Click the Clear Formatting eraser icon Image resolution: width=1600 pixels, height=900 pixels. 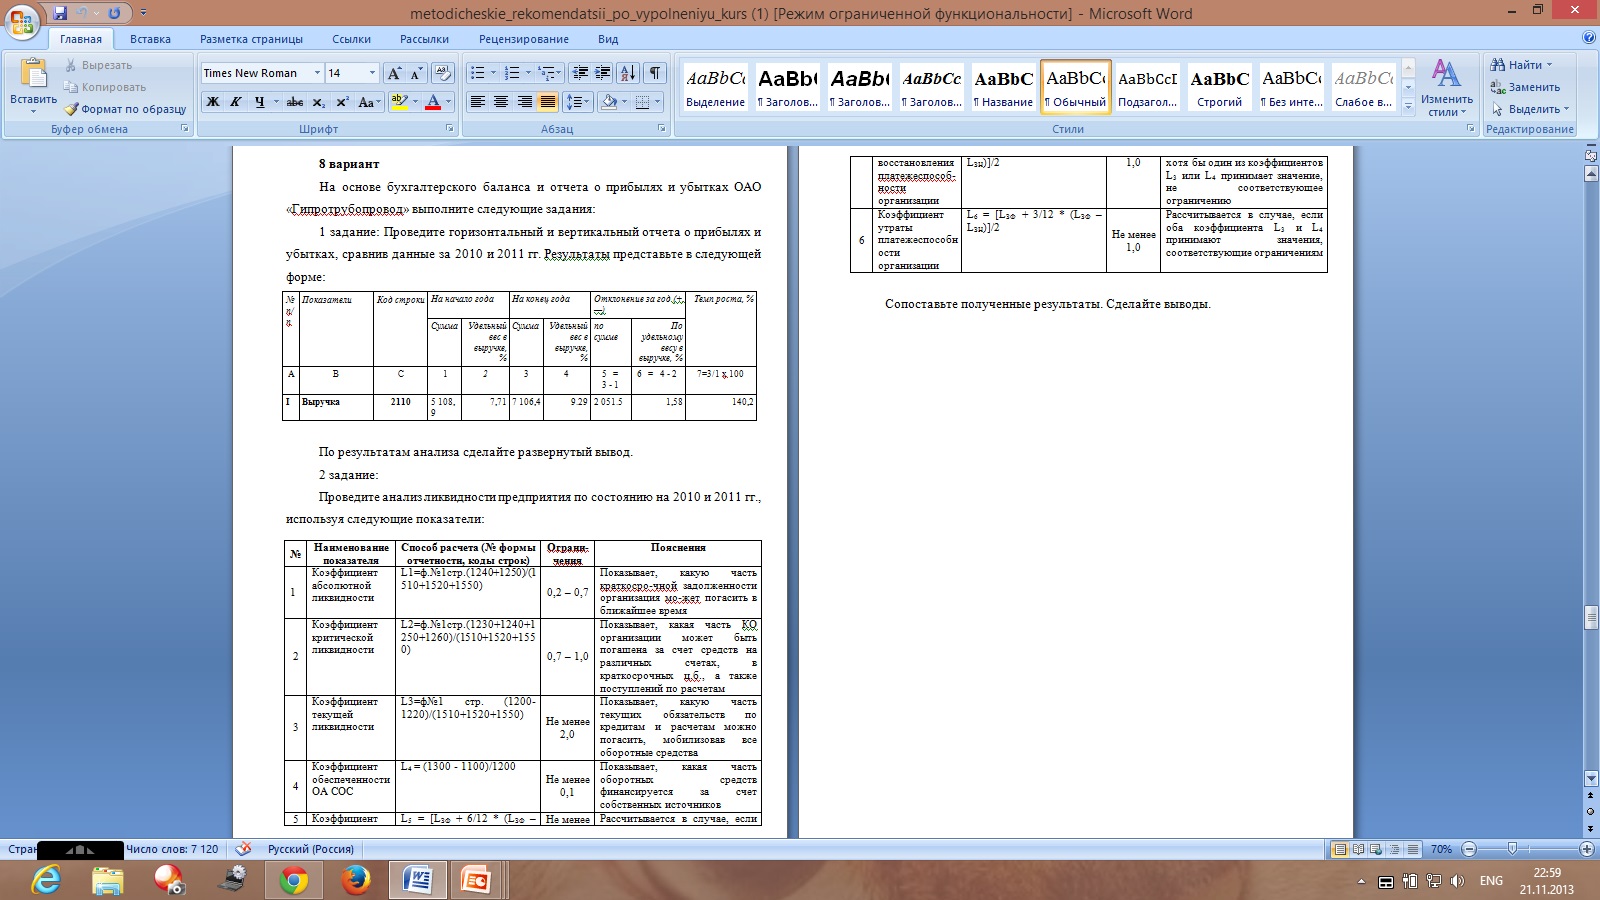coord(443,73)
